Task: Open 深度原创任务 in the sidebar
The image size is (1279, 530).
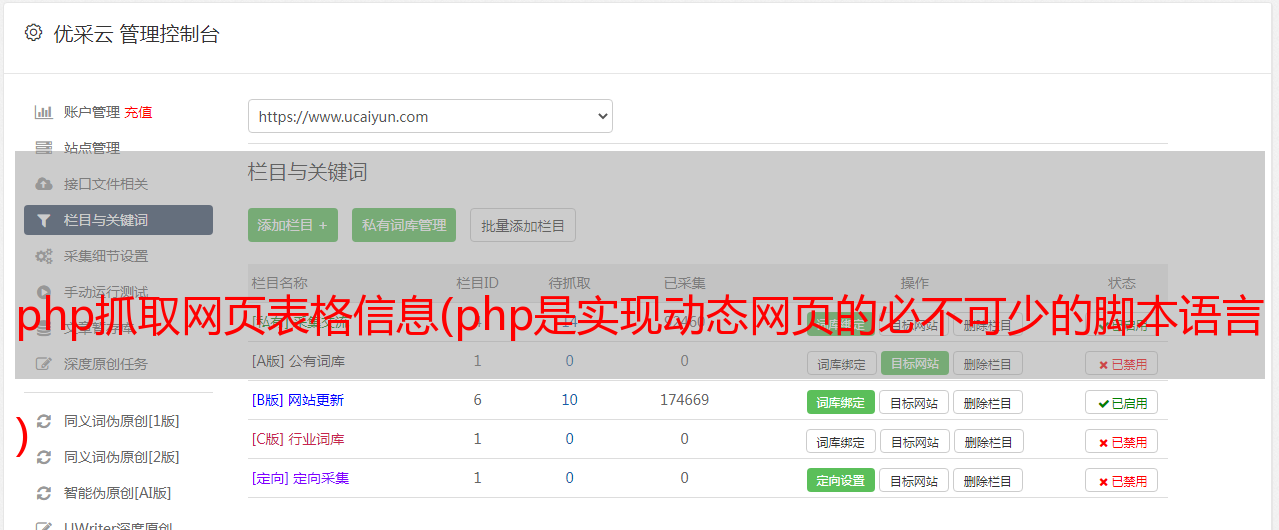Action: [x=106, y=364]
